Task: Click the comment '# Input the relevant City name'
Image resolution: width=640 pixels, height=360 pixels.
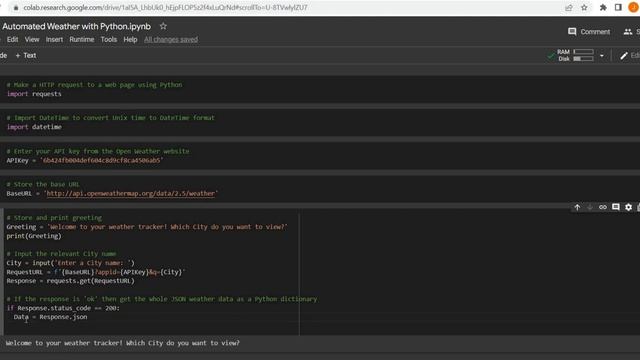Action: [61, 254]
